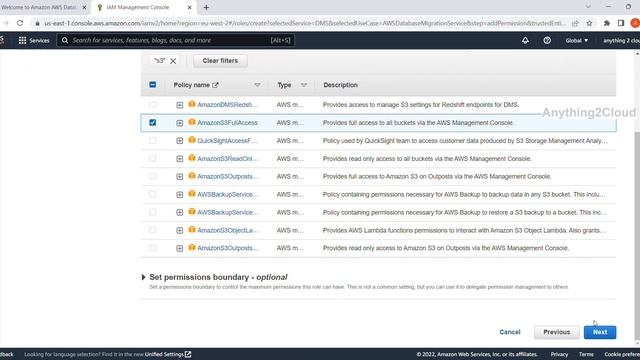Open the Terms footer link
This screenshot has width=640, height=360.
coord(586,354)
